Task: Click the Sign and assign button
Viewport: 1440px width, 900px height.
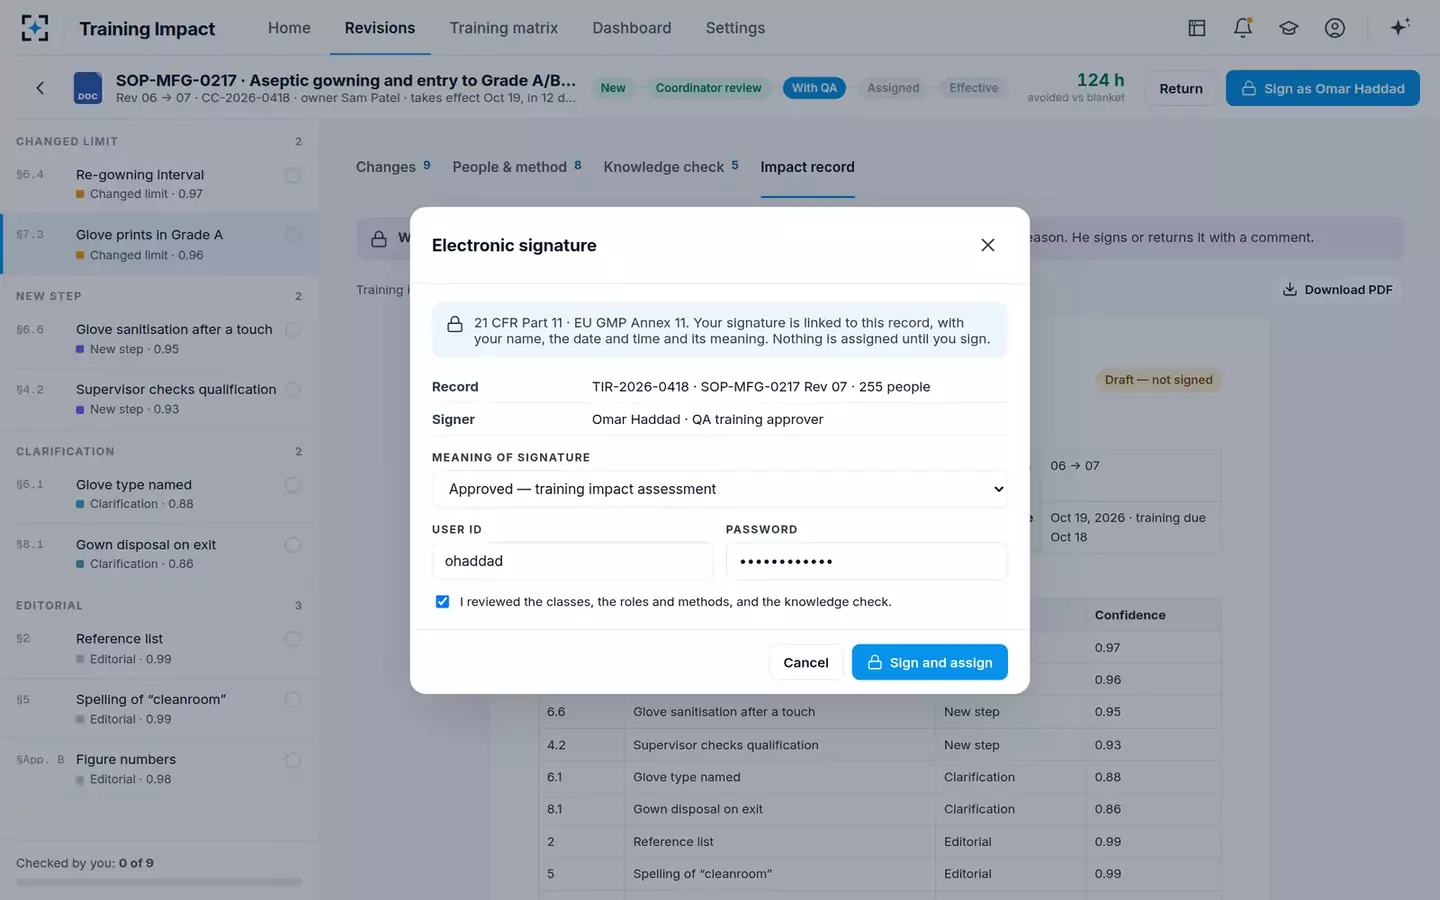Action: coord(930,662)
